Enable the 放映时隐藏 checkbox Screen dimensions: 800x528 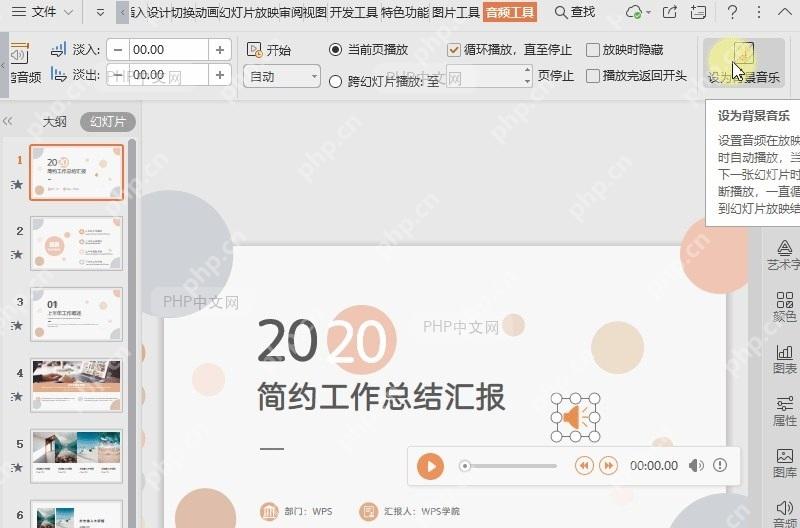593,49
